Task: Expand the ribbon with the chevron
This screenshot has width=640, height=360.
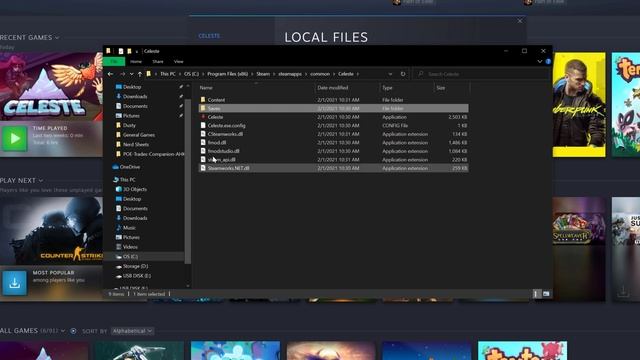Action: (540, 62)
